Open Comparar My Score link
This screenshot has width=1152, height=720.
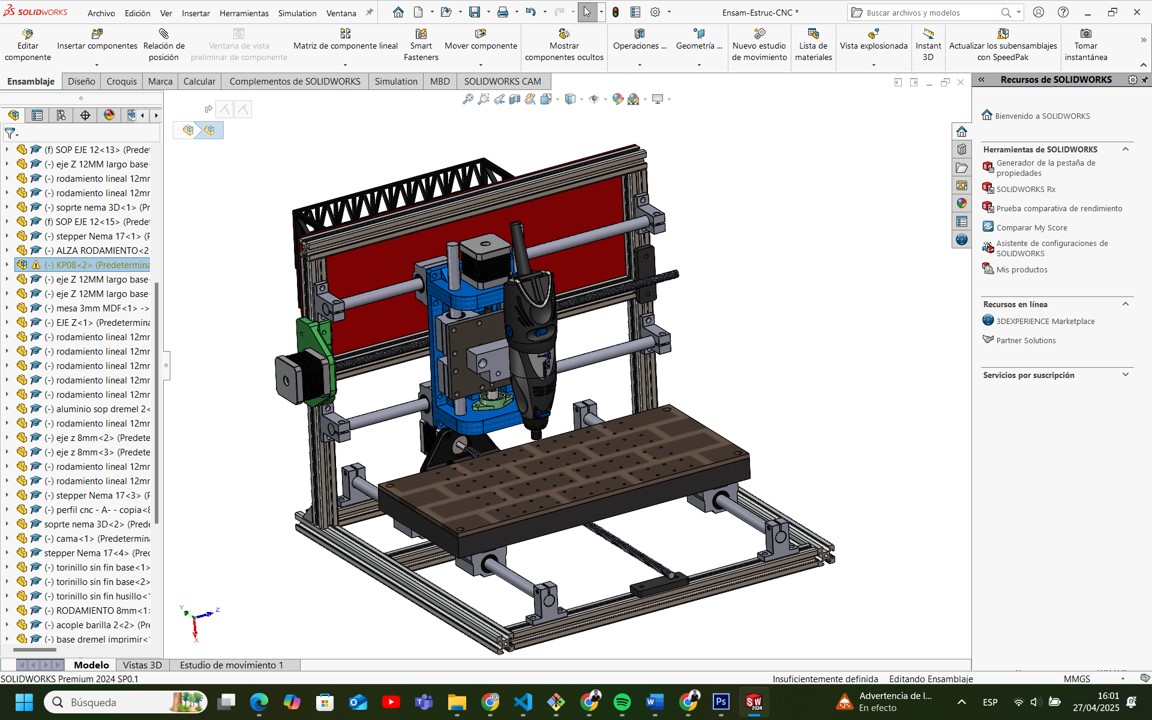coord(1031,228)
